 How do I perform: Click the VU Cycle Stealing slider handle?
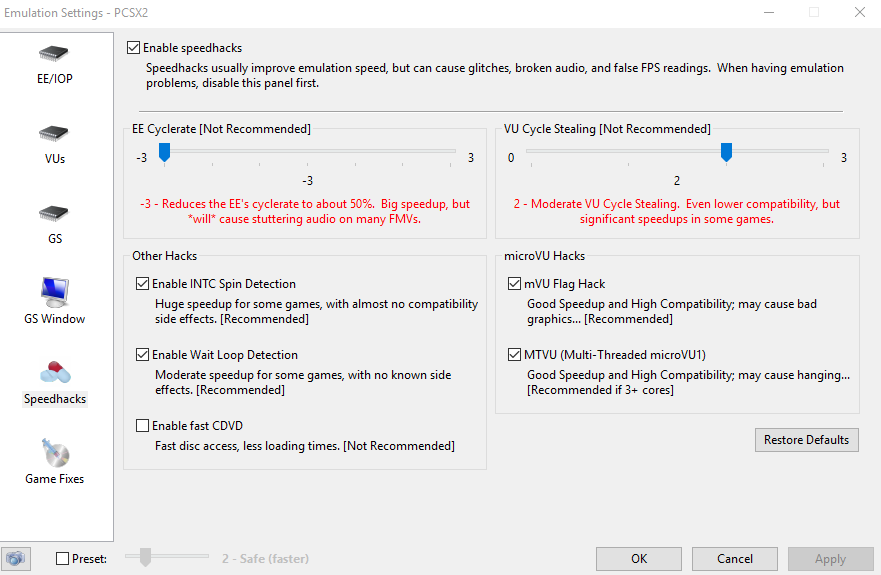[x=726, y=152]
